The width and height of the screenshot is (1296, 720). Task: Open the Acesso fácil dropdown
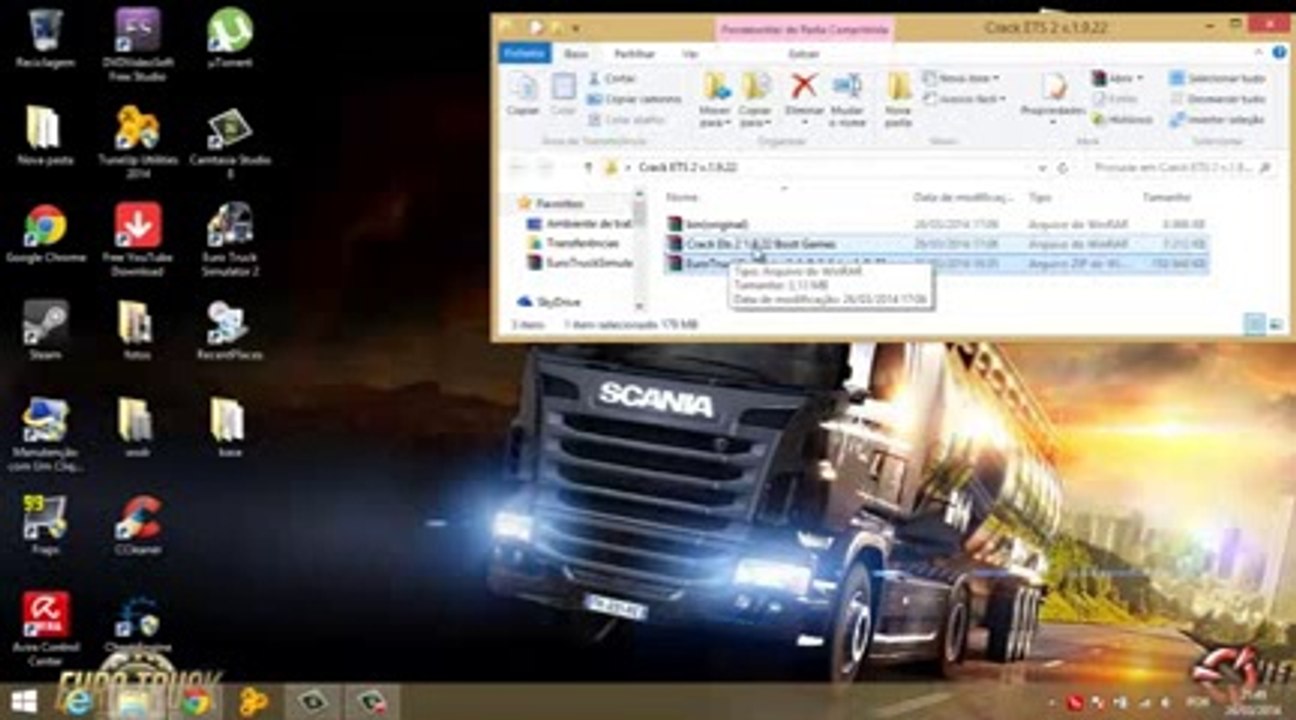[x=963, y=98]
